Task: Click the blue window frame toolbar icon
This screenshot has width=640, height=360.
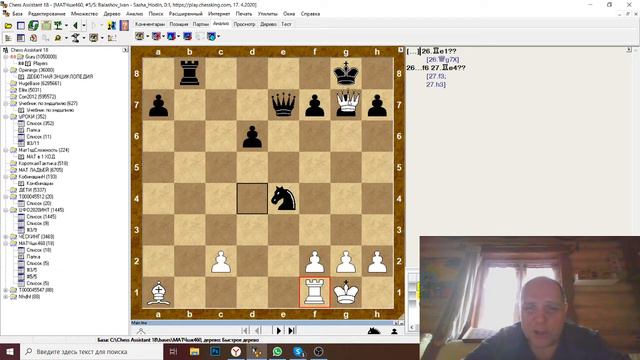Action: (21, 26)
